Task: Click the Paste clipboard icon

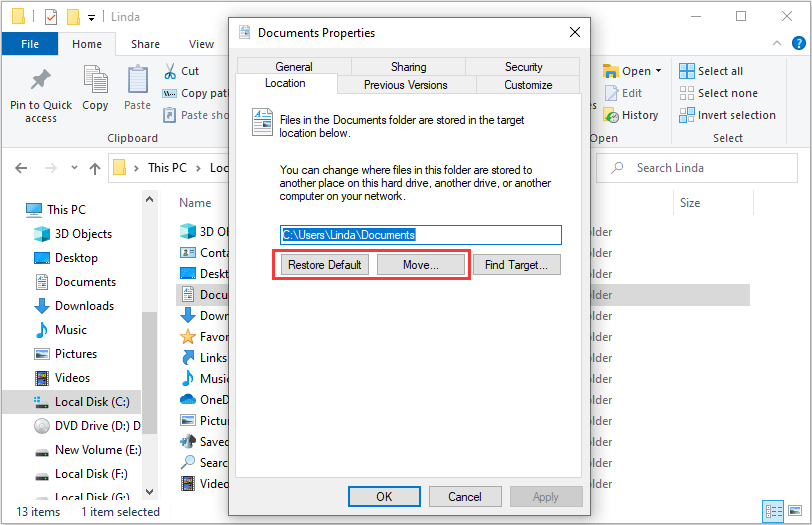Action: [x=137, y=79]
